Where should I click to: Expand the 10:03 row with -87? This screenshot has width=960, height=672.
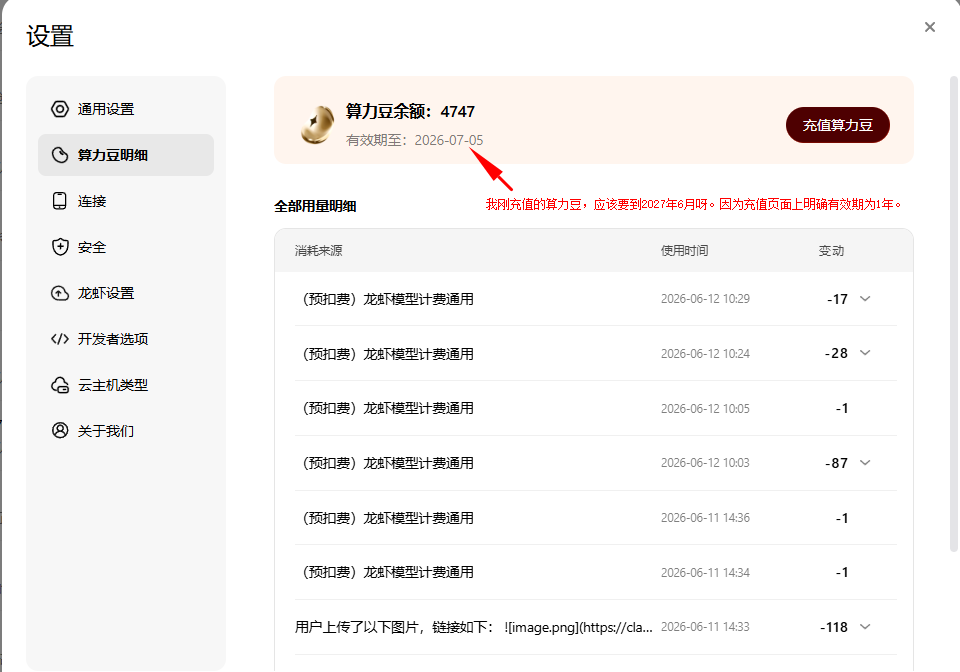(865, 463)
